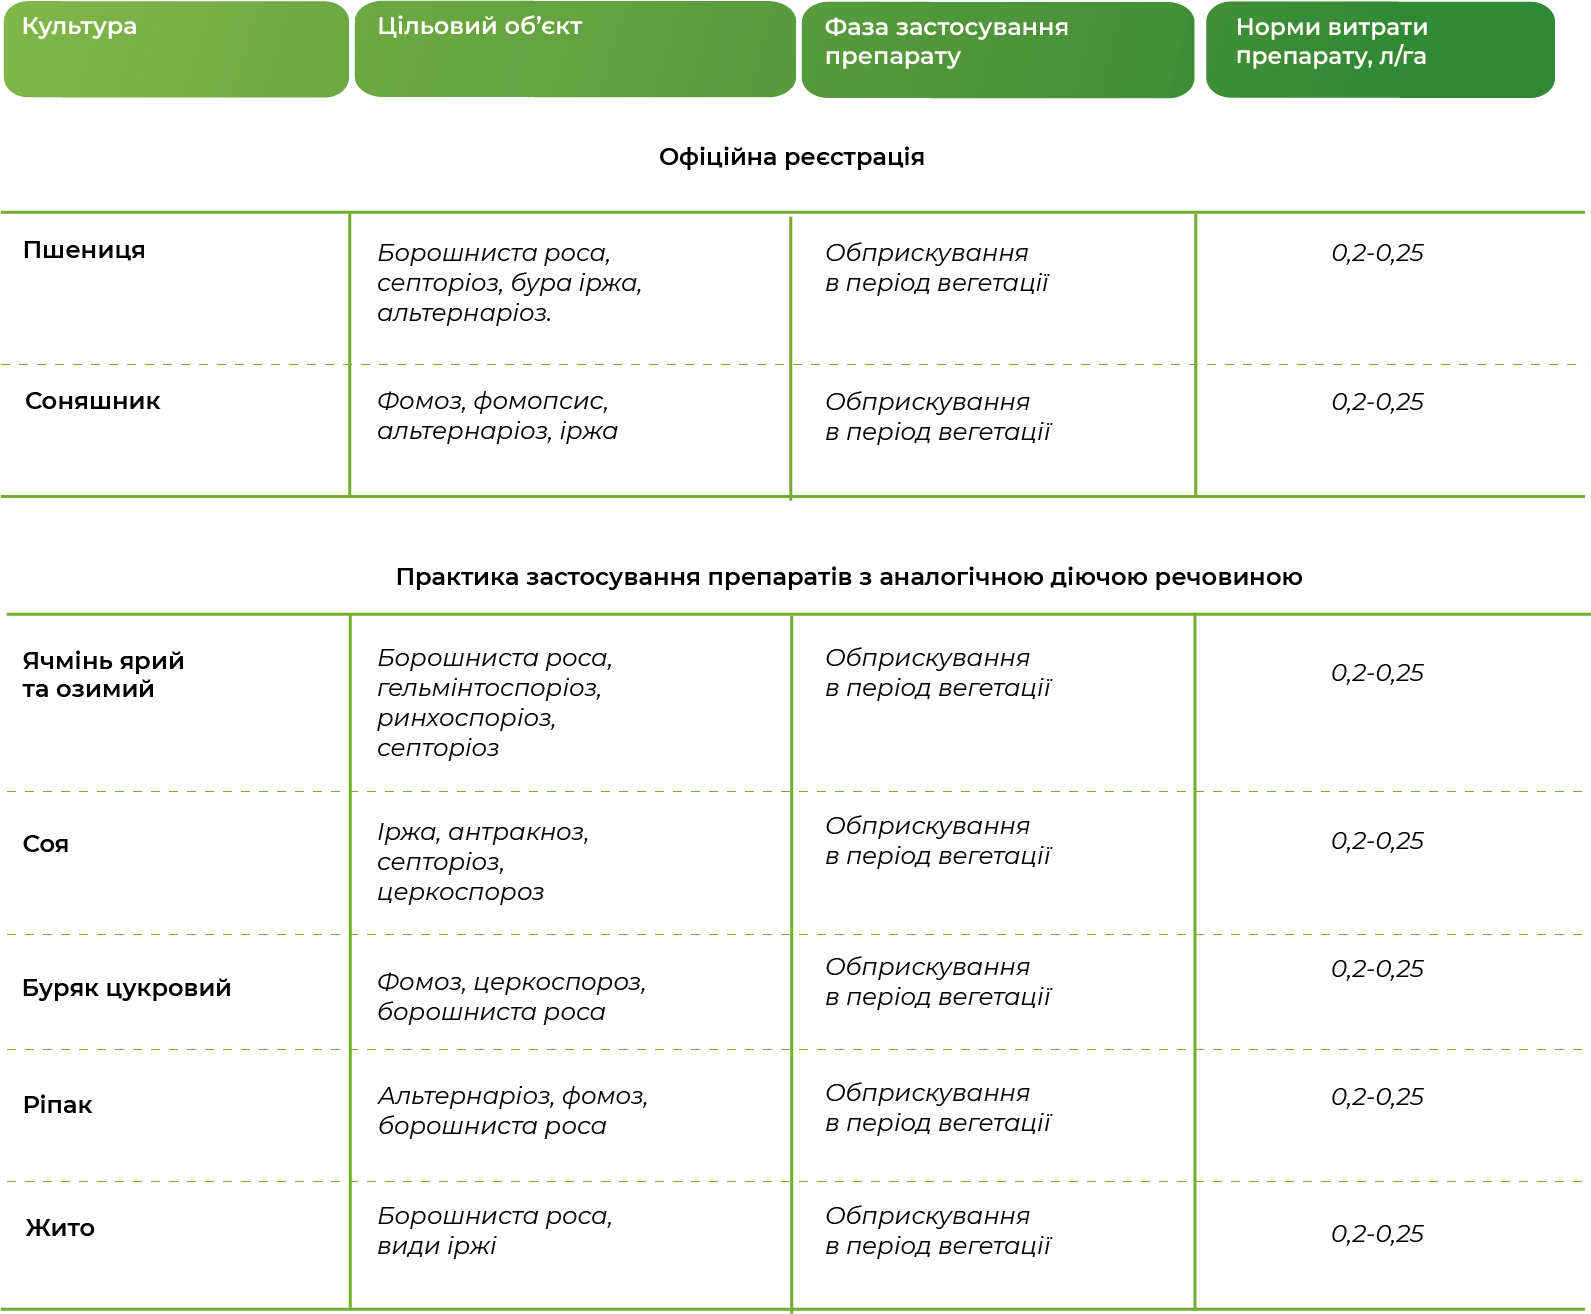Select the Соя crop label
1591x1314 pixels.
click(46, 844)
